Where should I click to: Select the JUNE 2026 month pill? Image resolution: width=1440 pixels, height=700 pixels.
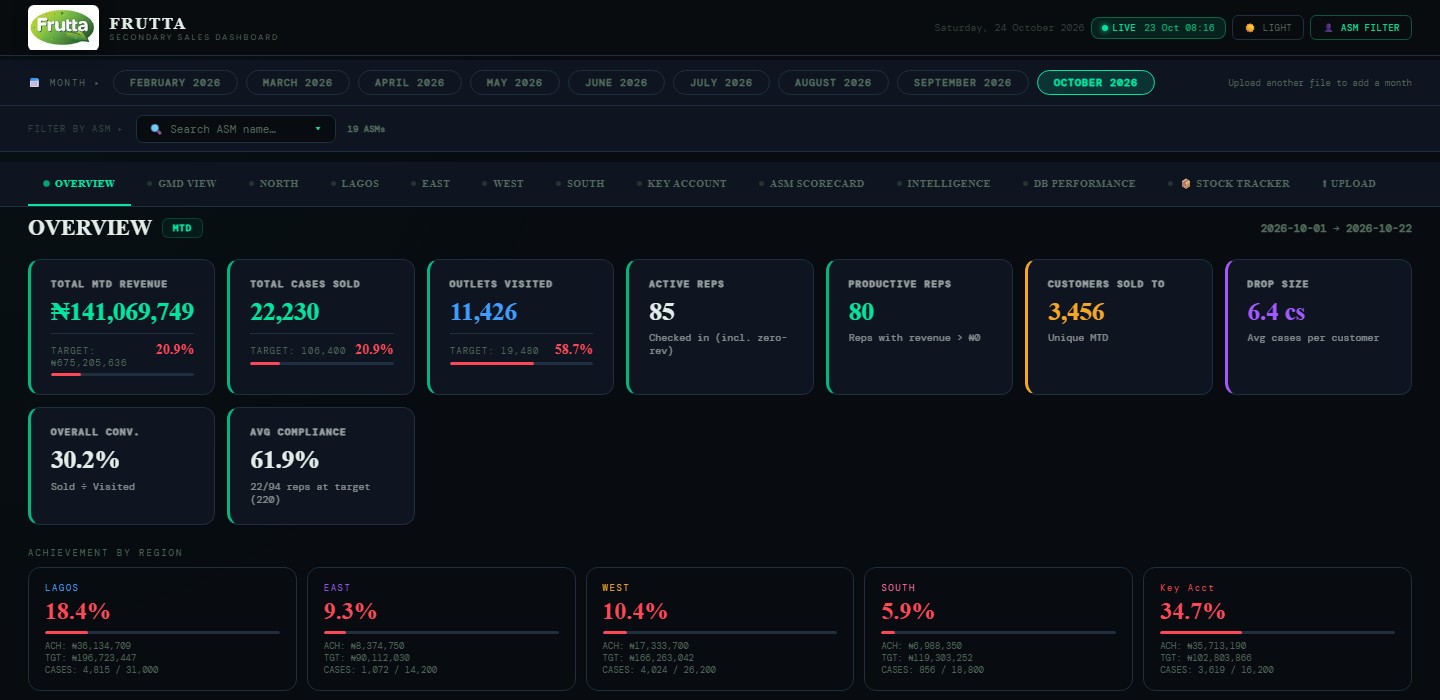tap(616, 83)
